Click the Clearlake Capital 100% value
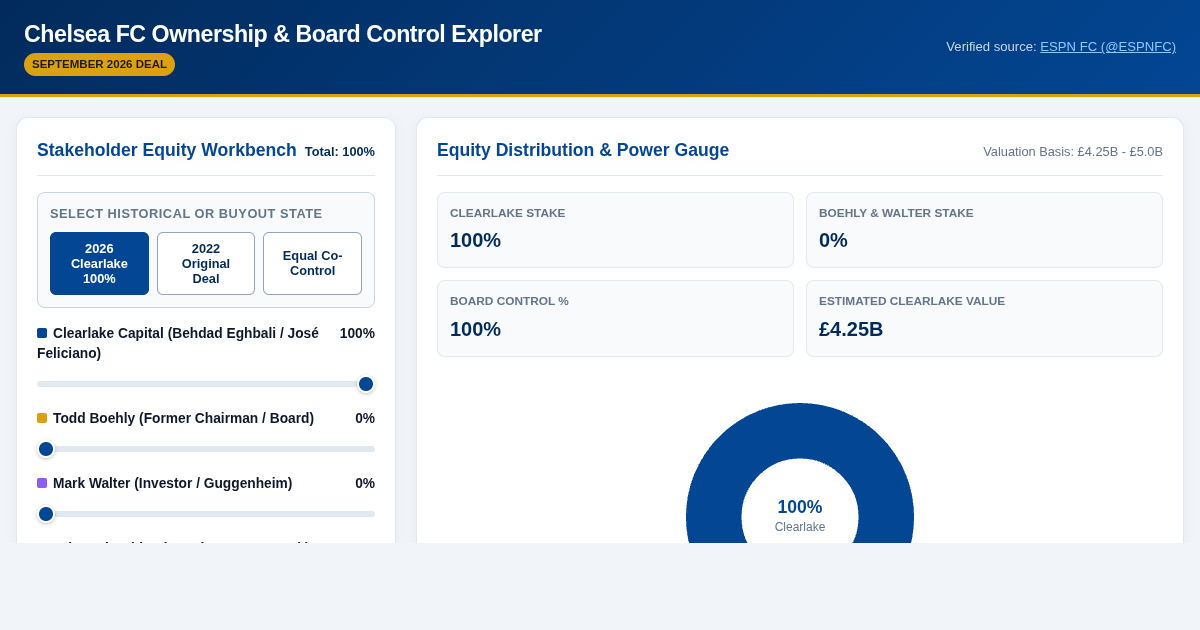 (357, 333)
